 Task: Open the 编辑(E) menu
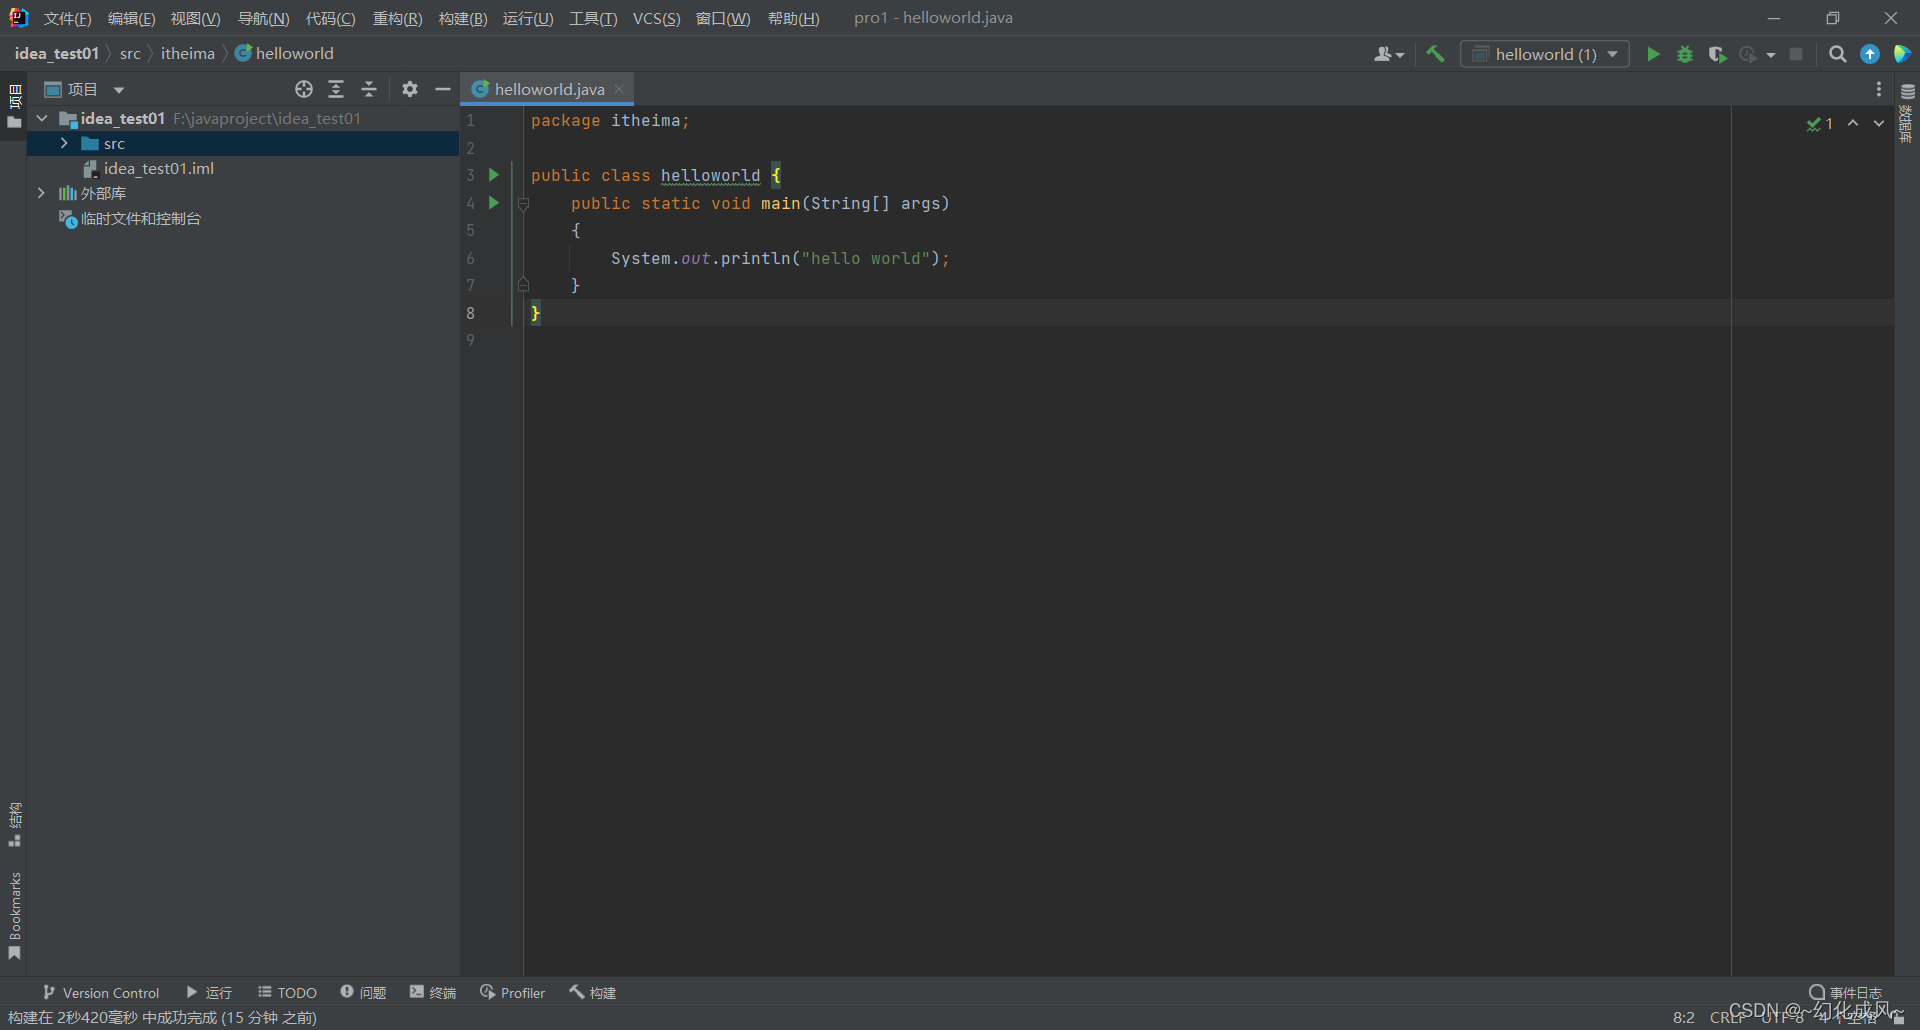[131, 19]
